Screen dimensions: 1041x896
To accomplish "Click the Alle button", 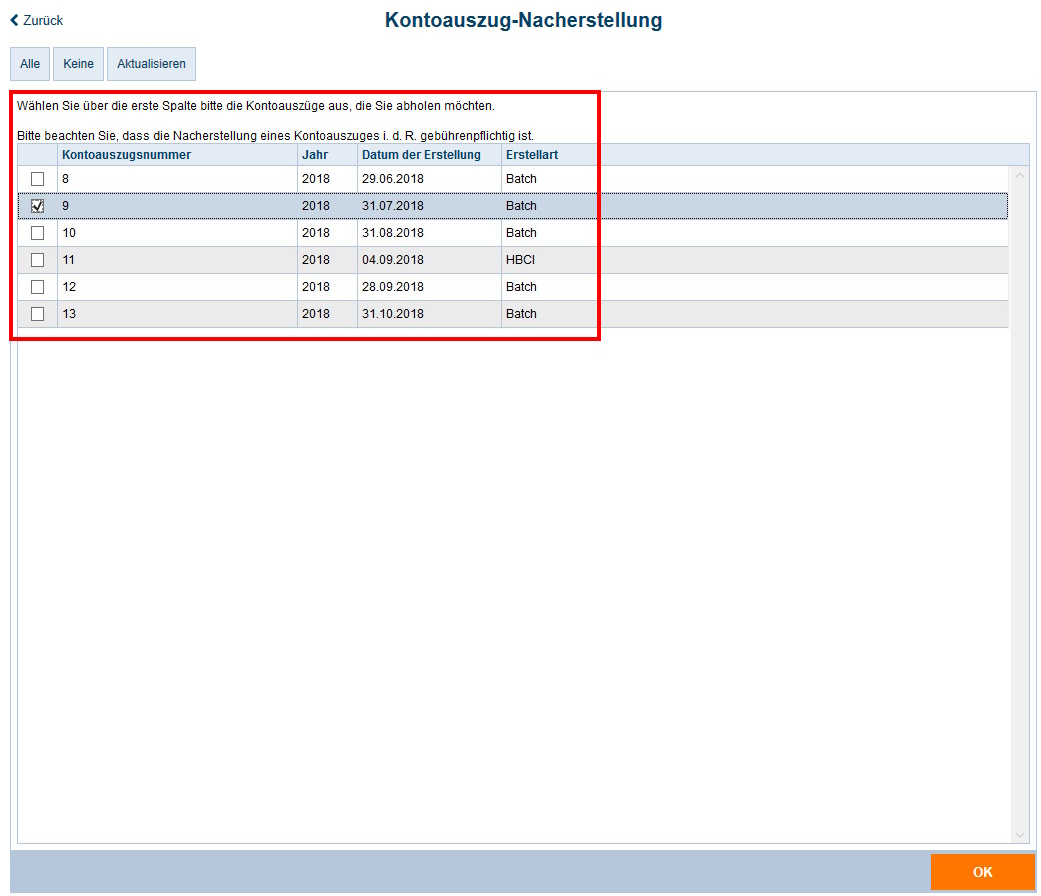I will click(29, 63).
